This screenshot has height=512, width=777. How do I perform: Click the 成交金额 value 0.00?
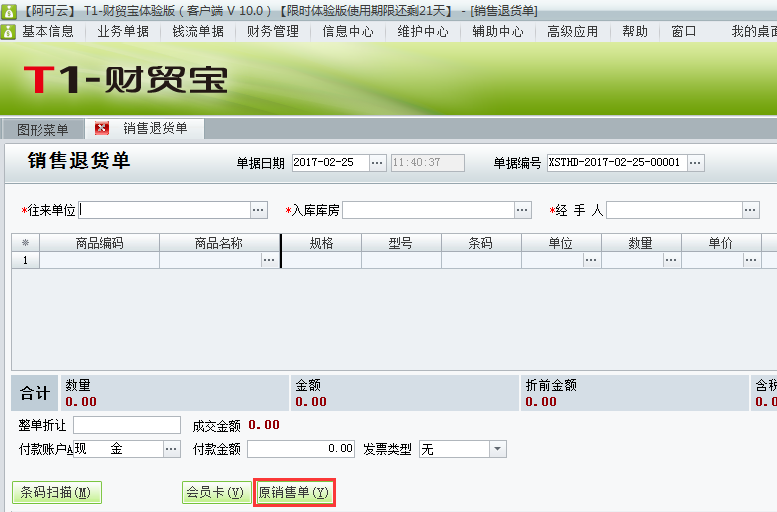(264, 425)
